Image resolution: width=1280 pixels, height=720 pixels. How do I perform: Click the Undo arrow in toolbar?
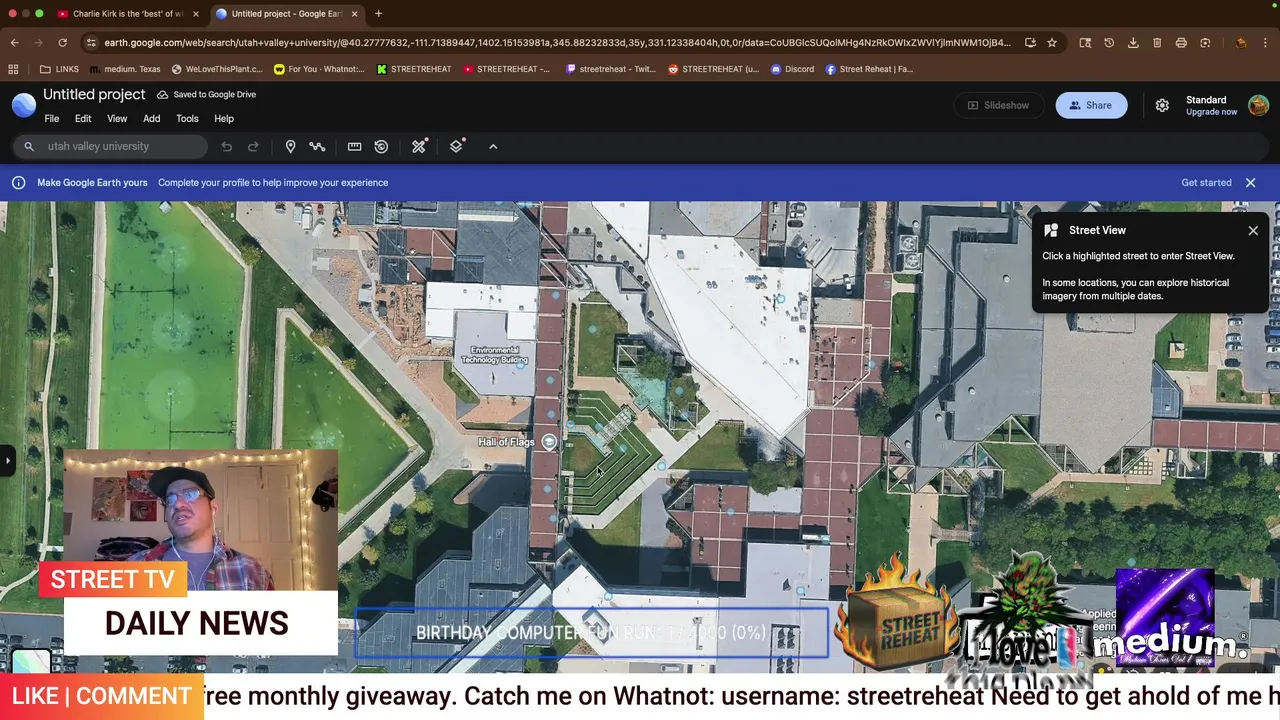[227, 147]
